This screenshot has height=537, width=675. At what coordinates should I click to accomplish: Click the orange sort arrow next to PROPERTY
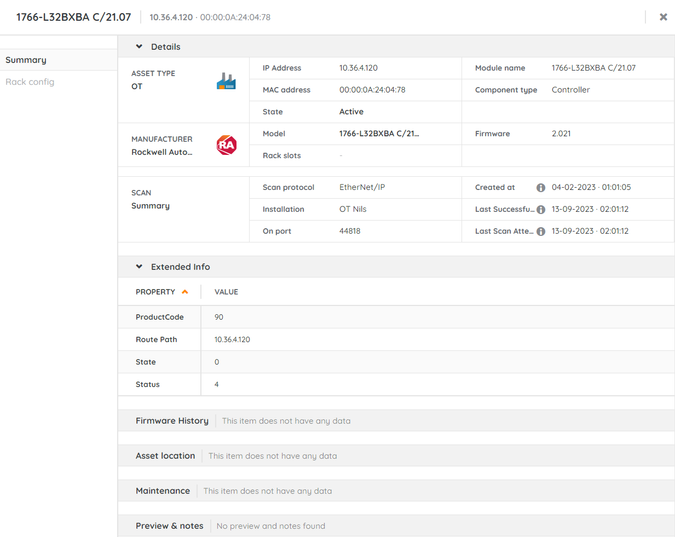click(185, 292)
